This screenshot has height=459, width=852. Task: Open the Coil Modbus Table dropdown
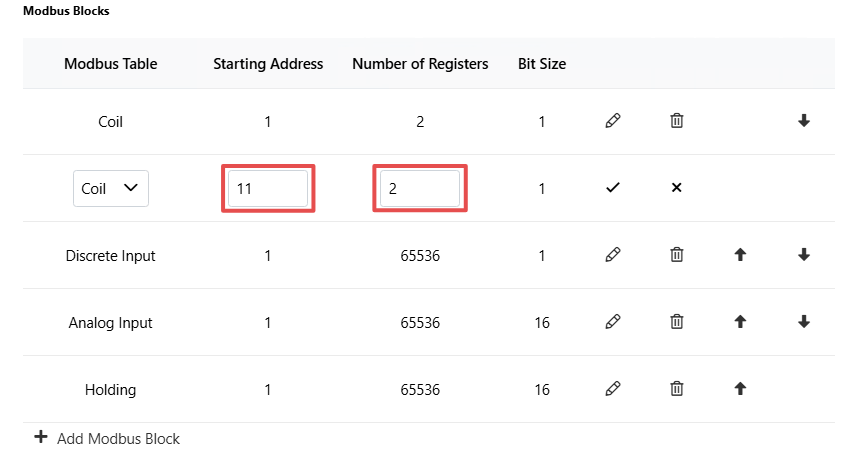[x=111, y=188]
